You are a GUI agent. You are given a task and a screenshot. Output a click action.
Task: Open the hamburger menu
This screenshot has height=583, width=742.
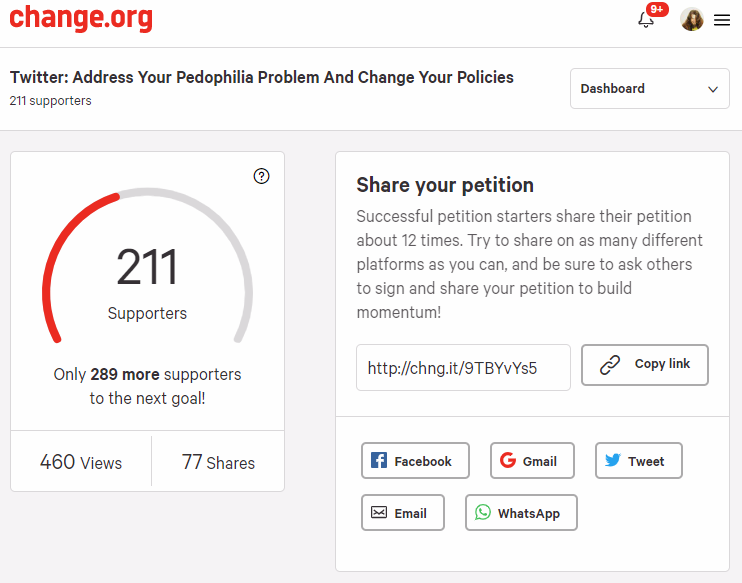722,20
